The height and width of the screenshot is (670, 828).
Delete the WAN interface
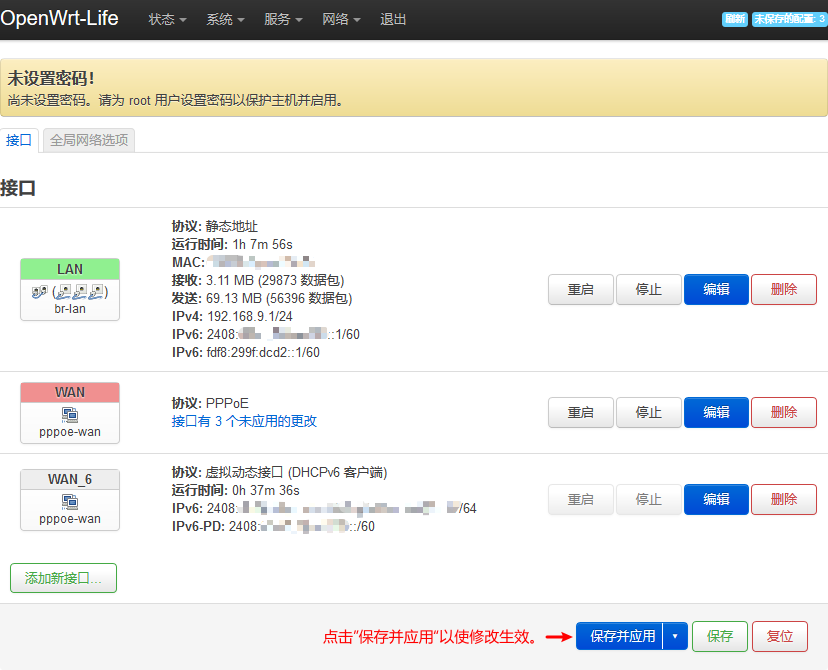pos(784,411)
